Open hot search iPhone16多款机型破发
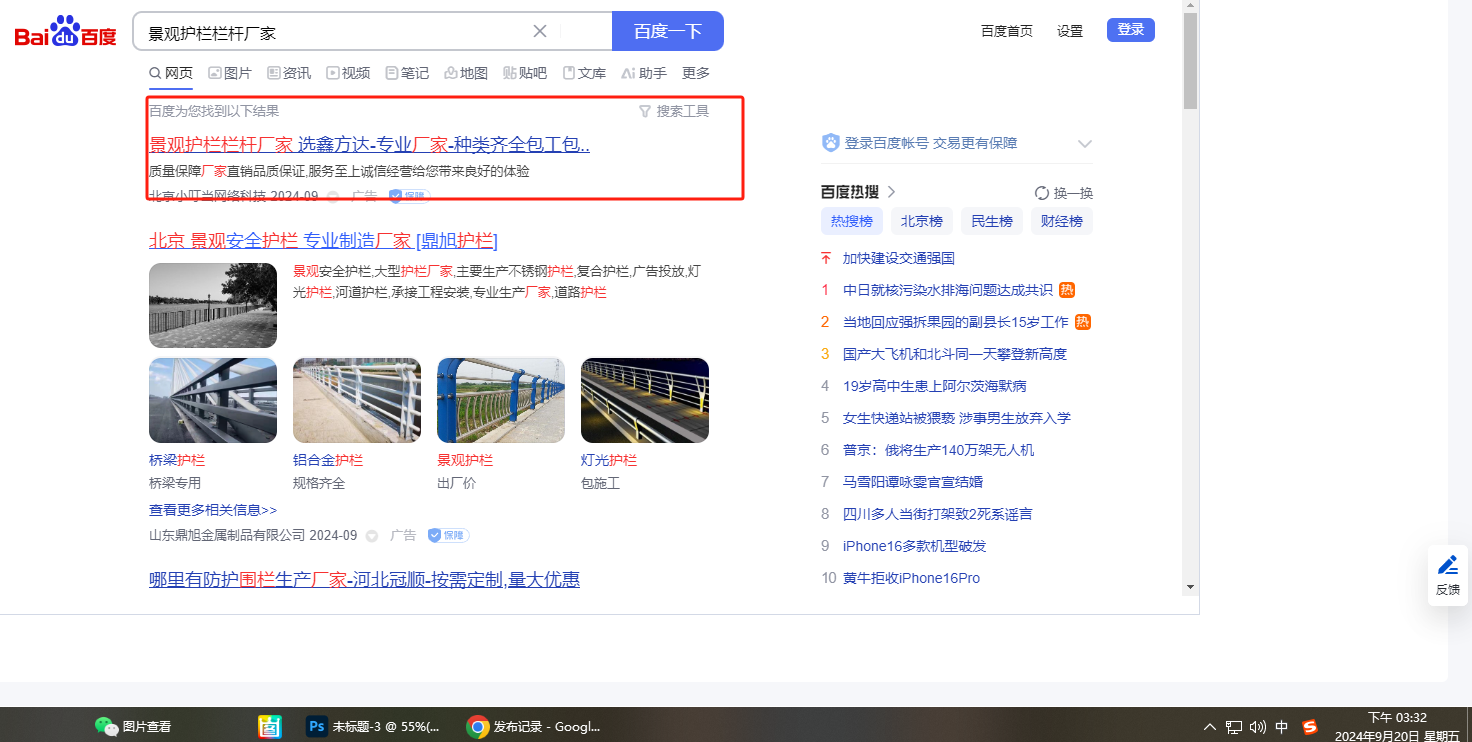Image resolution: width=1472 pixels, height=742 pixels. click(915, 546)
